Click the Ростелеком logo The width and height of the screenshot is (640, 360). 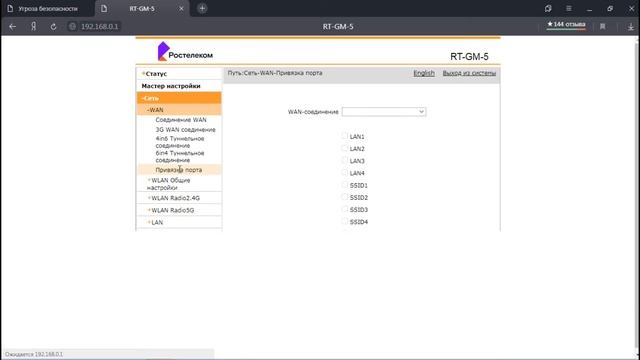[x=185, y=51]
